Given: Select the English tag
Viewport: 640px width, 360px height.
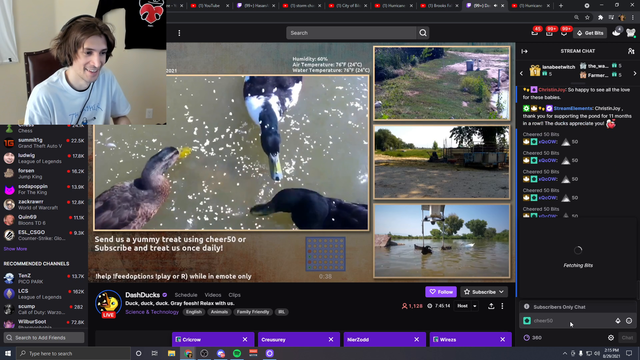Looking at the screenshot, I should pyautogui.click(x=194, y=312).
